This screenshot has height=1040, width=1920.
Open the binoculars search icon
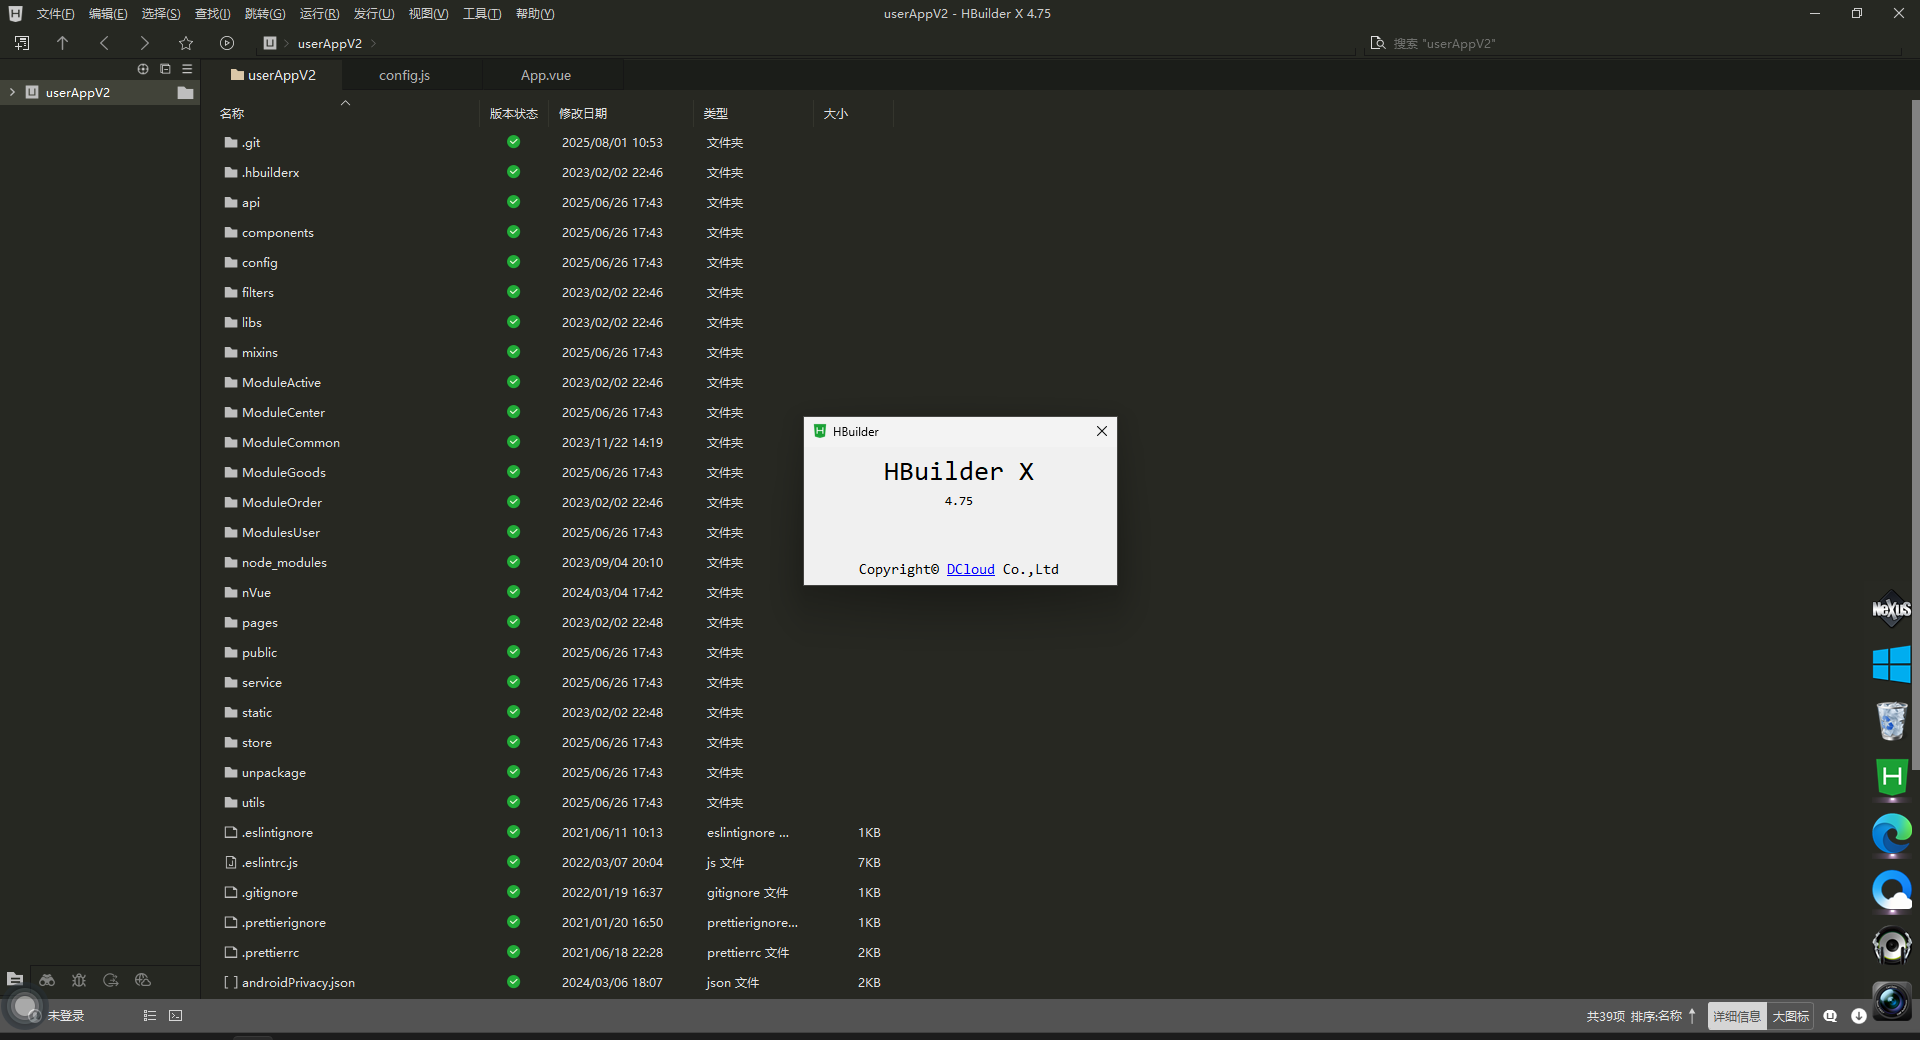(47, 980)
